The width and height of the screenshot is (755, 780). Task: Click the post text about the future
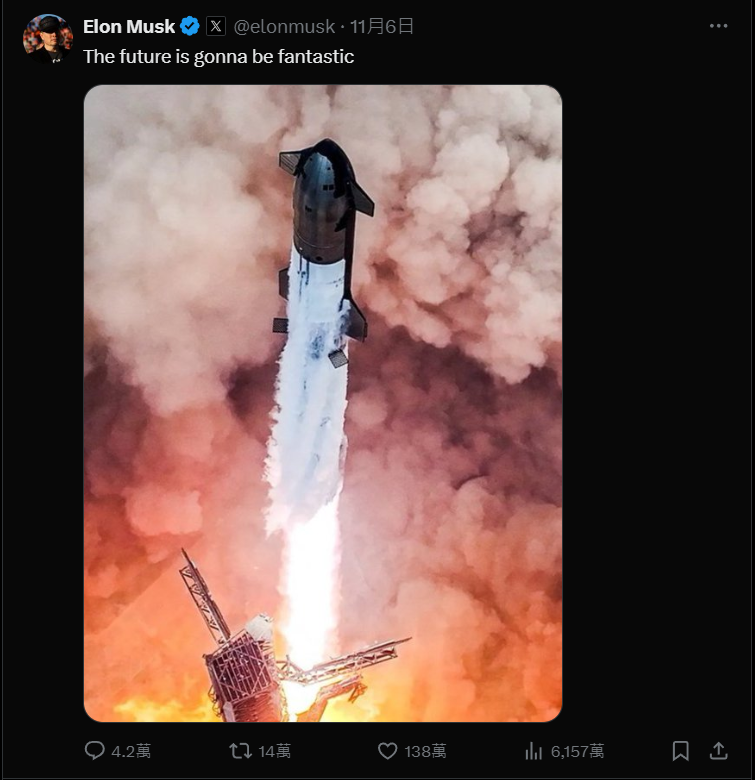(x=218, y=57)
